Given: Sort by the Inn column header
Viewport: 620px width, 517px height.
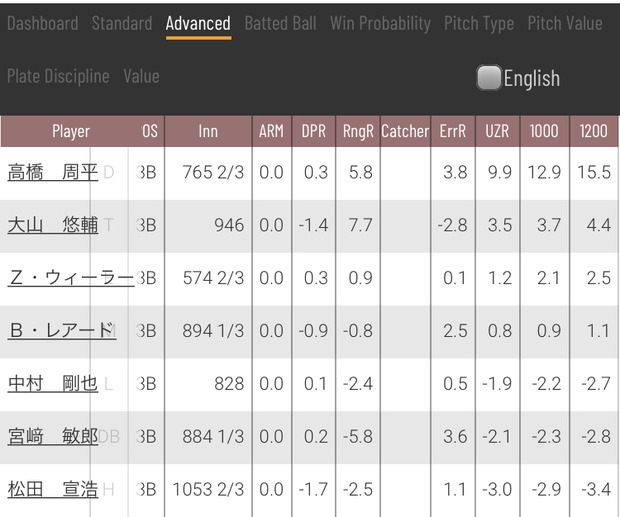Looking at the screenshot, I should [x=208, y=131].
